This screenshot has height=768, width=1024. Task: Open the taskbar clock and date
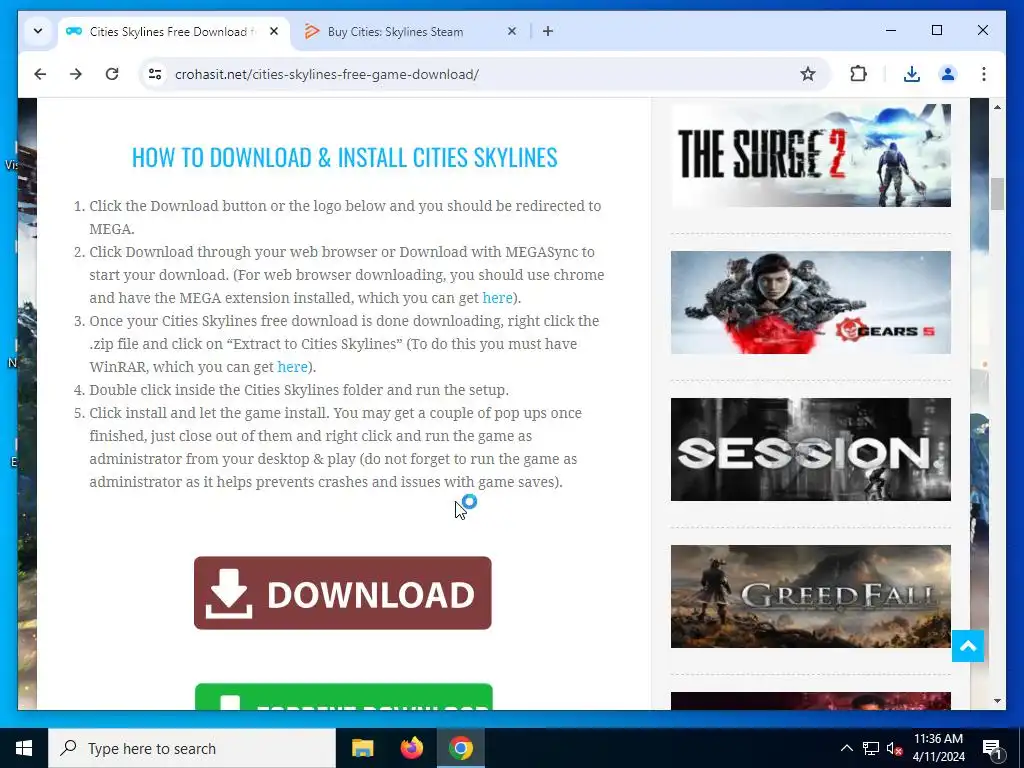click(x=938, y=748)
